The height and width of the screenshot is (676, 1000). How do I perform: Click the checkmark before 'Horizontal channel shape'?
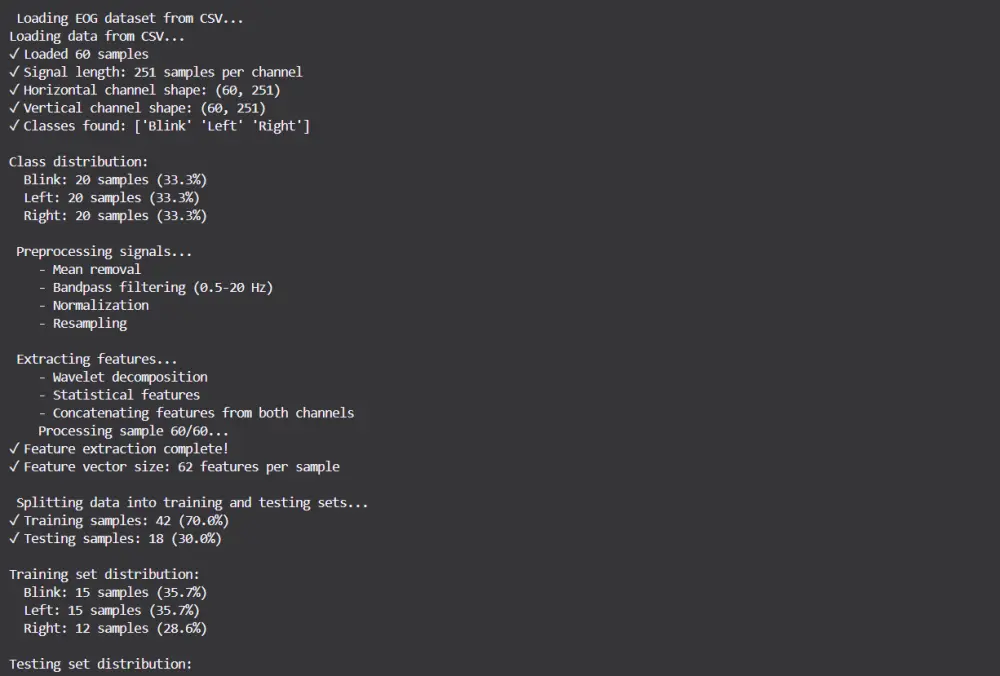click(x=14, y=90)
